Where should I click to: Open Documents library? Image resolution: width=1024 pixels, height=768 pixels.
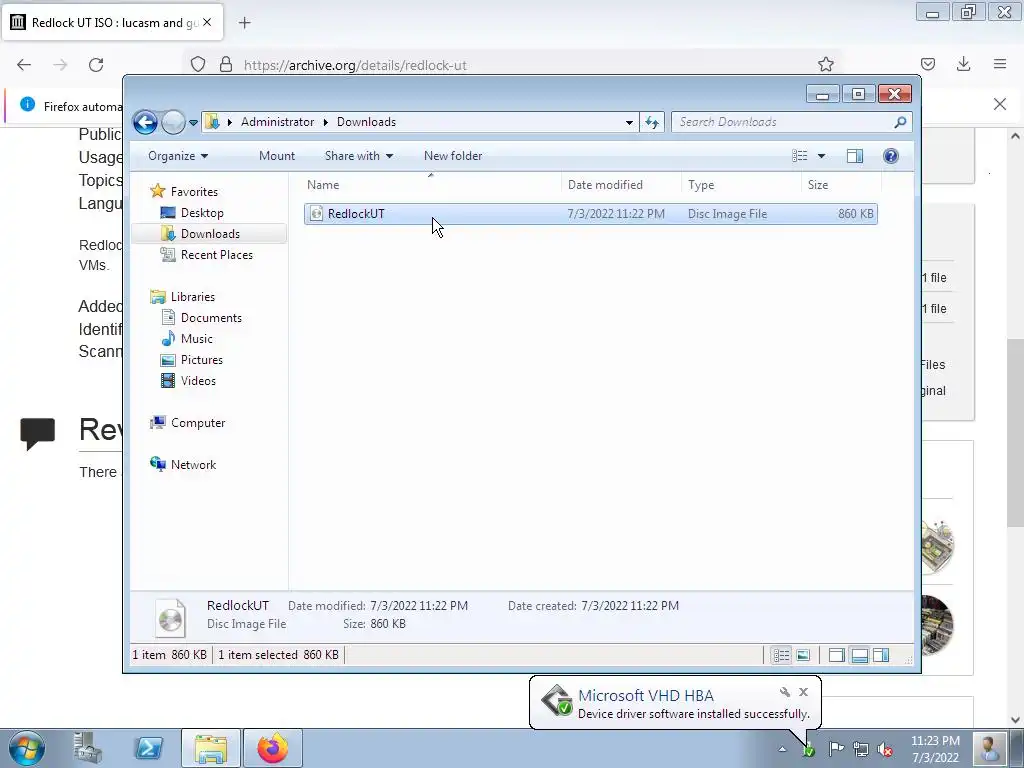pos(211,318)
